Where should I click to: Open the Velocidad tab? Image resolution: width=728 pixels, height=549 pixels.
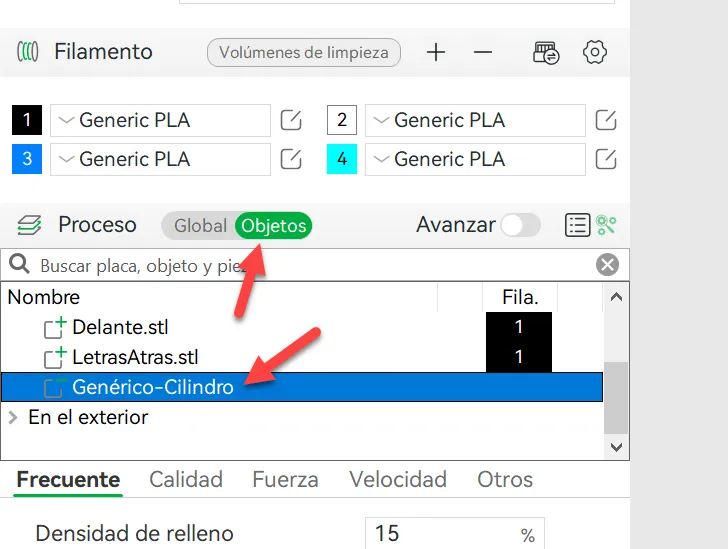point(398,479)
